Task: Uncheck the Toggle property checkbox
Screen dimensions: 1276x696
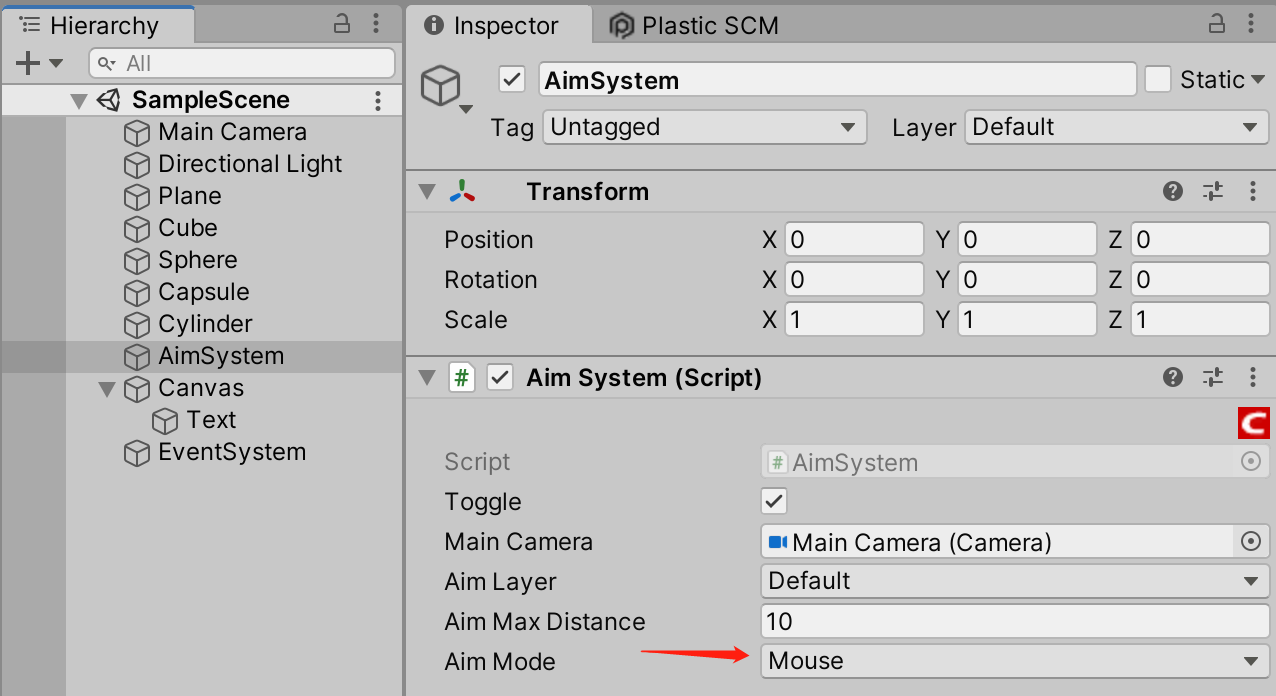Action: click(x=774, y=501)
